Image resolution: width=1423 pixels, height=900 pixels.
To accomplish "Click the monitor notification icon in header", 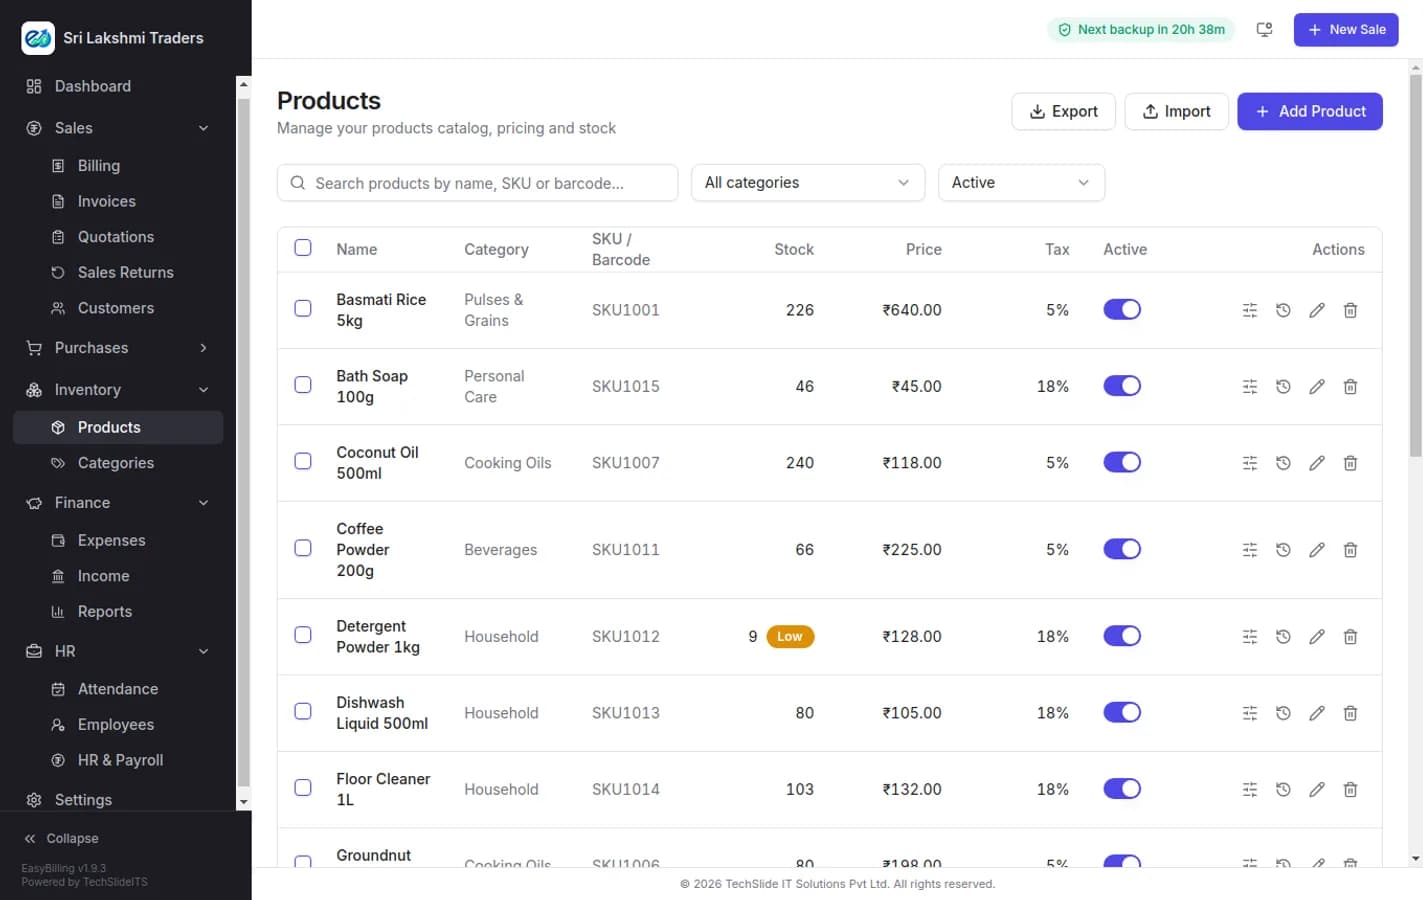I will click(x=1264, y=30).
